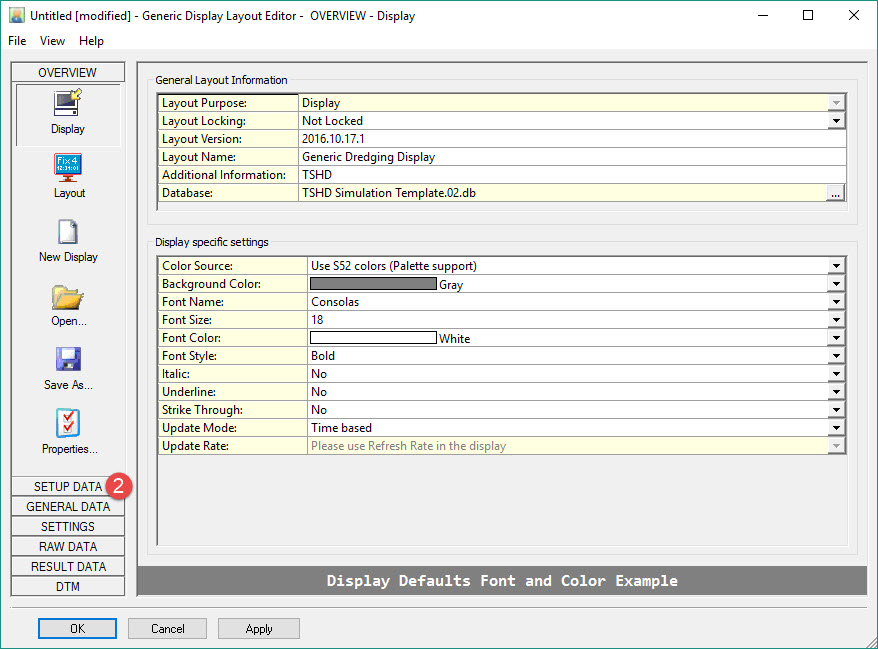This screenshot has width=878, height=649.
Task: Expand the Font Name dropdown
Action: [836, 302]
